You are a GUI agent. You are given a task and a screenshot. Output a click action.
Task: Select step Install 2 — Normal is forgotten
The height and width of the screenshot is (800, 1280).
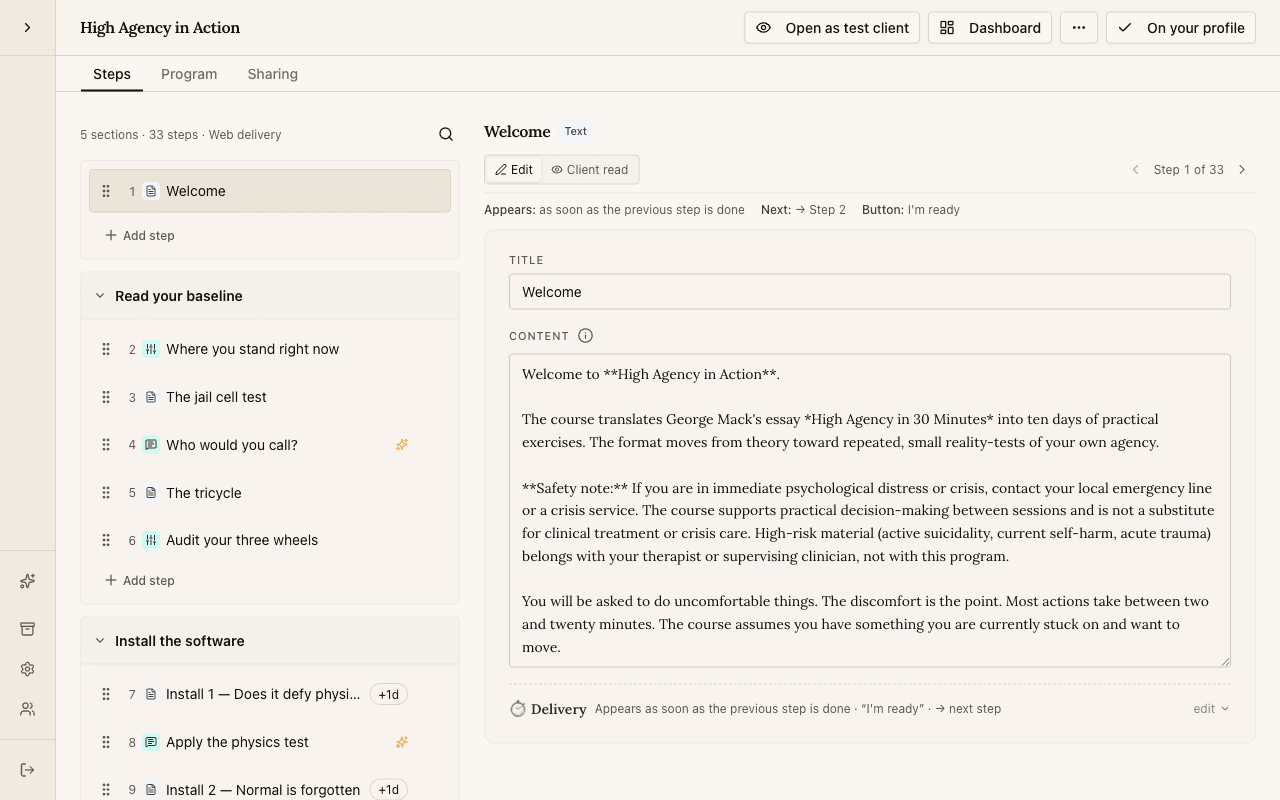(270, 790)
